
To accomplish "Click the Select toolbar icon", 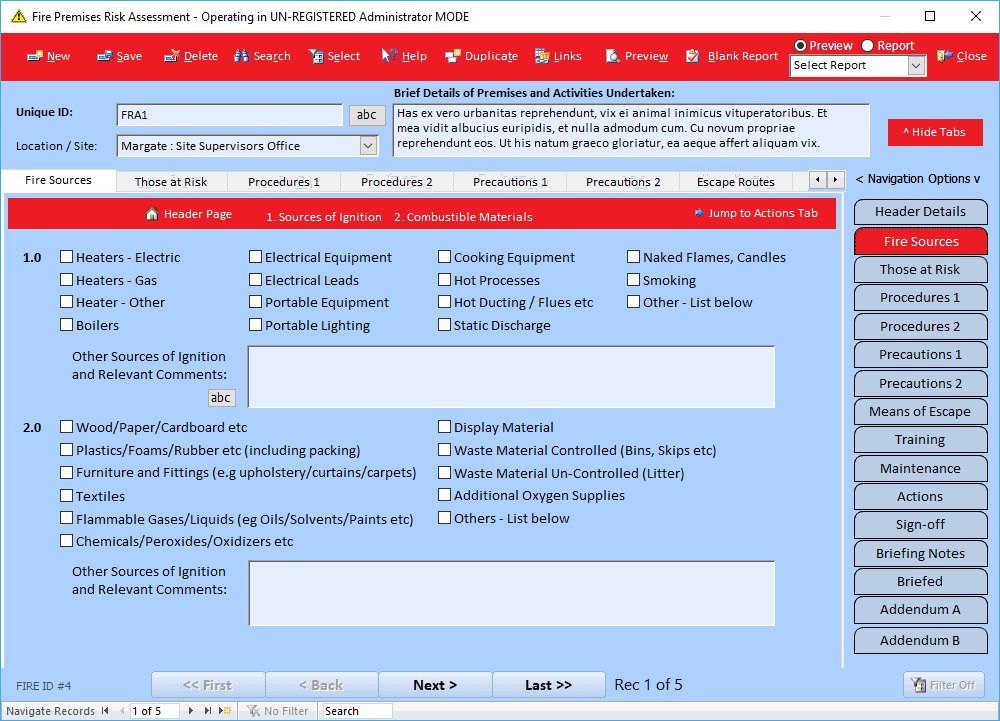I will point(316,56).
